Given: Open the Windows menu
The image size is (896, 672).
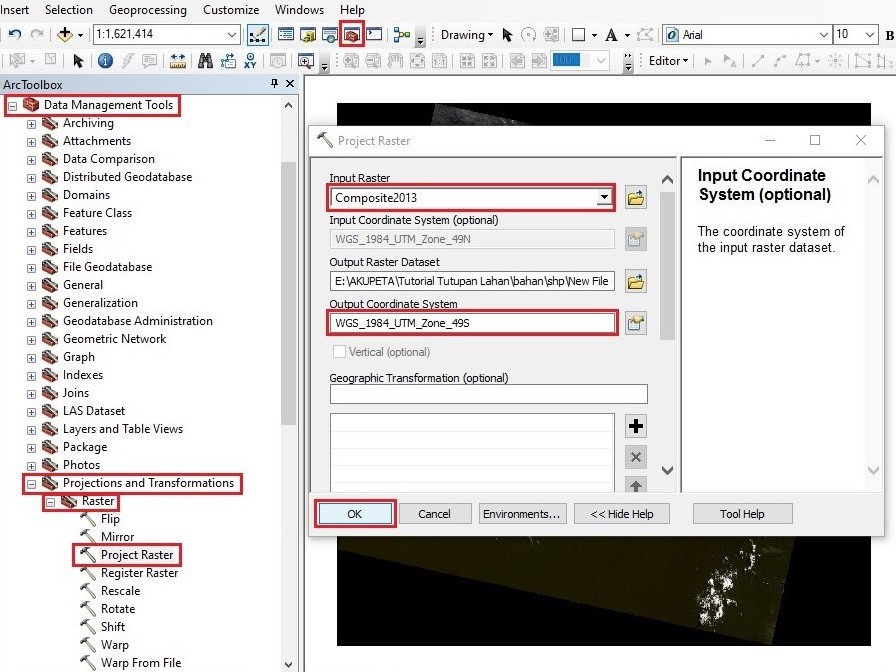Looking at the screenshot, I should point(299,10).
